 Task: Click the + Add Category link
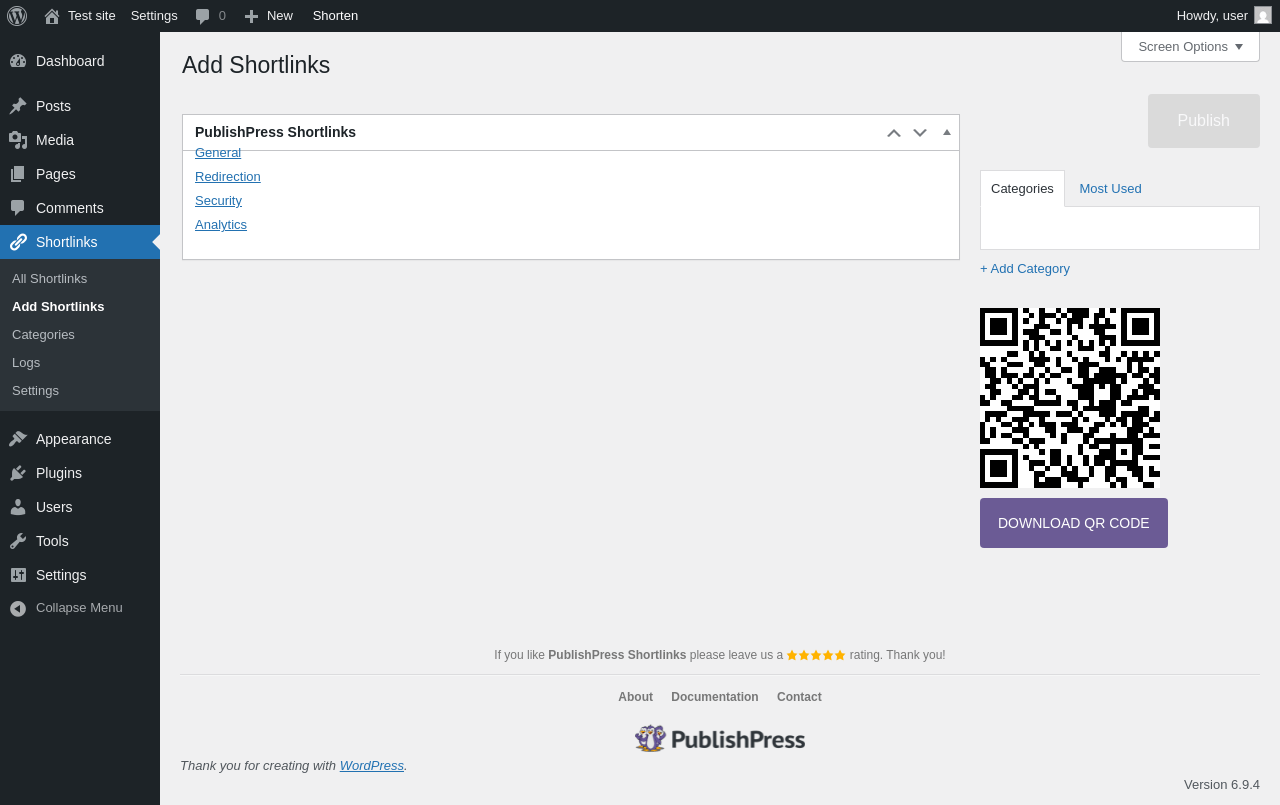click(1025, 269)
